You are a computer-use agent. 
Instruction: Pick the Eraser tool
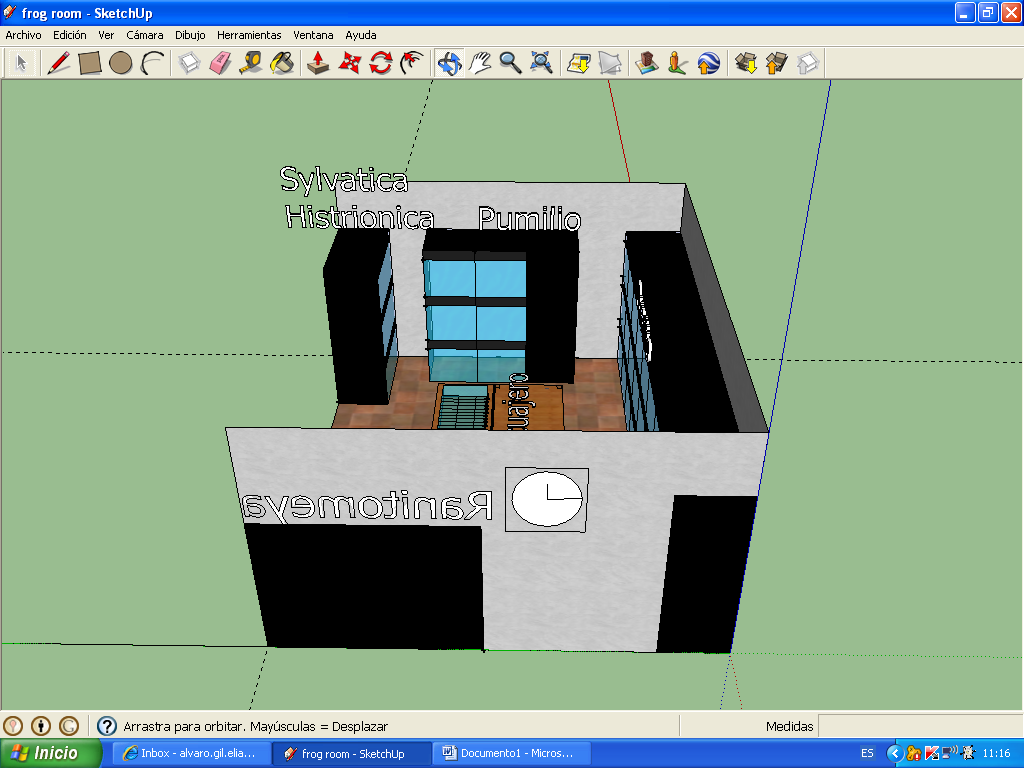coord(220,63)
